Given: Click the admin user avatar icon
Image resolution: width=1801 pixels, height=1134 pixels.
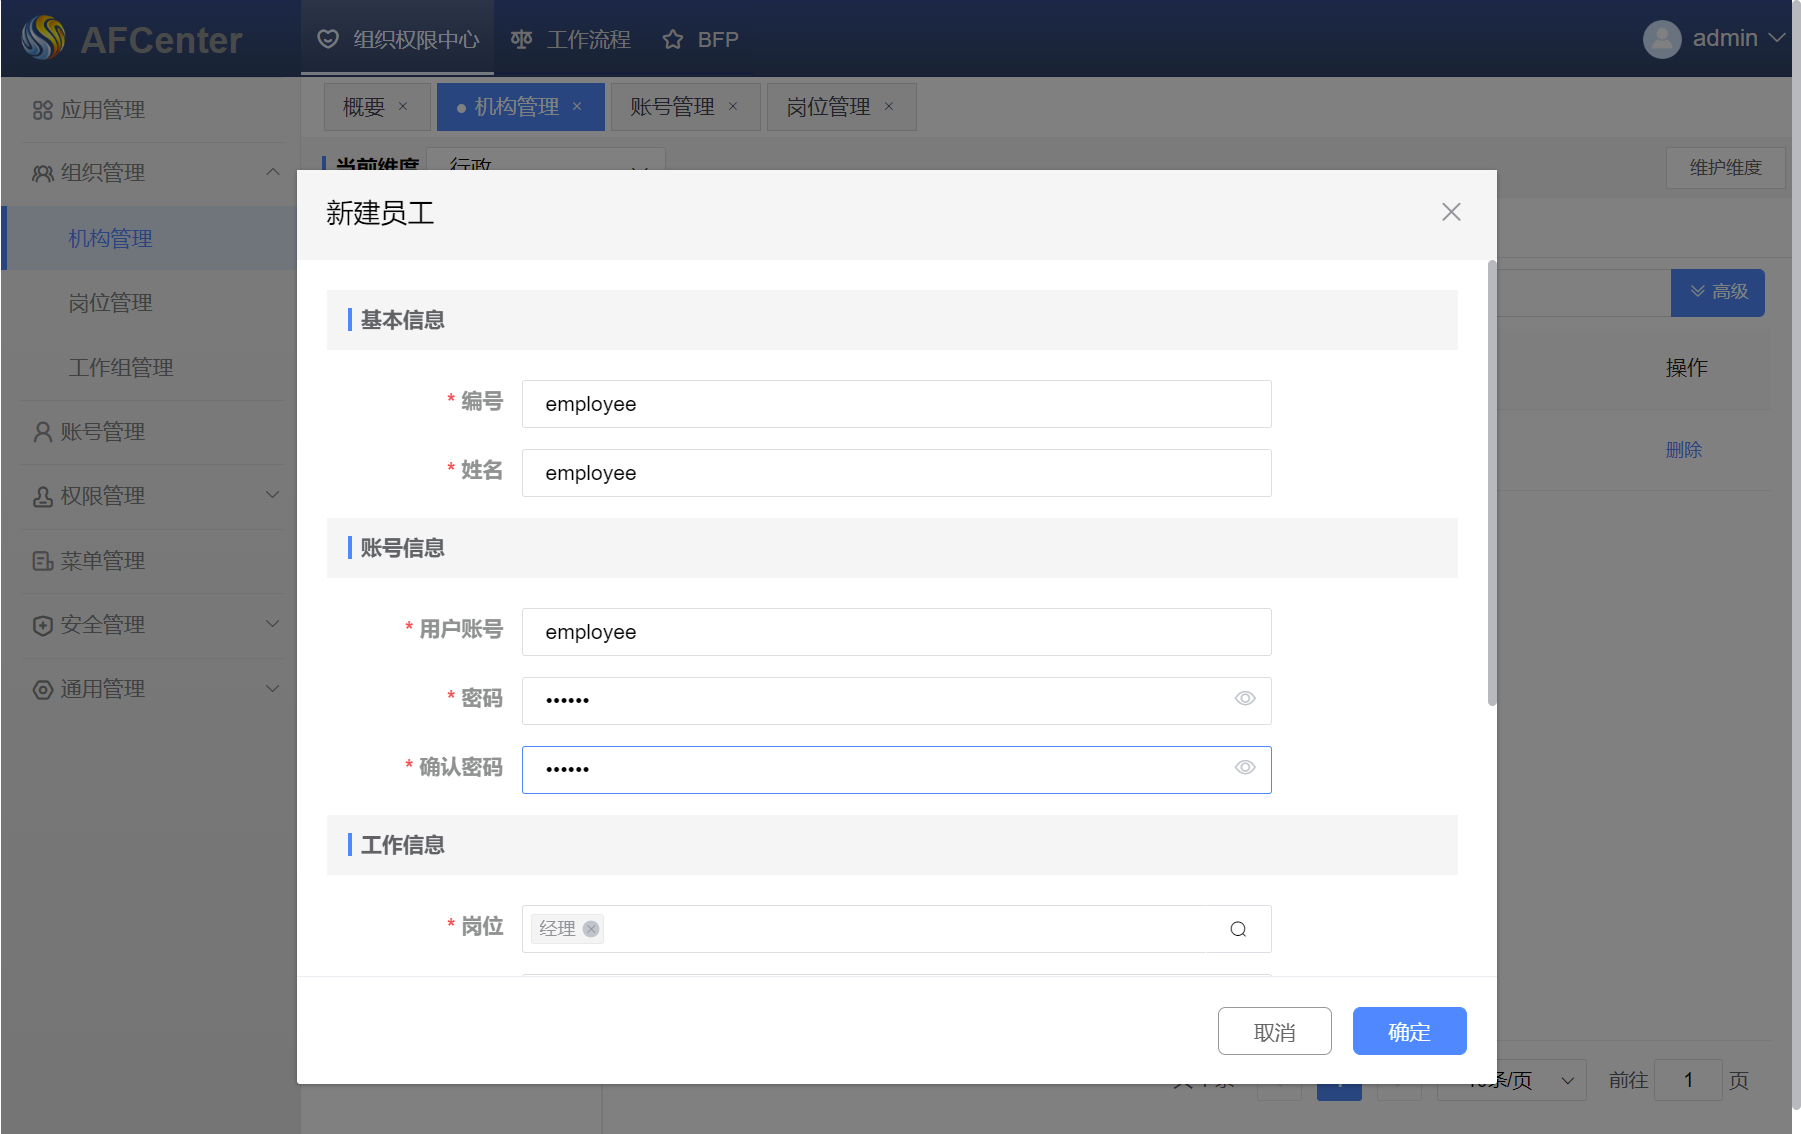Looking at the screenshot, I should (x=1661, y=39).
